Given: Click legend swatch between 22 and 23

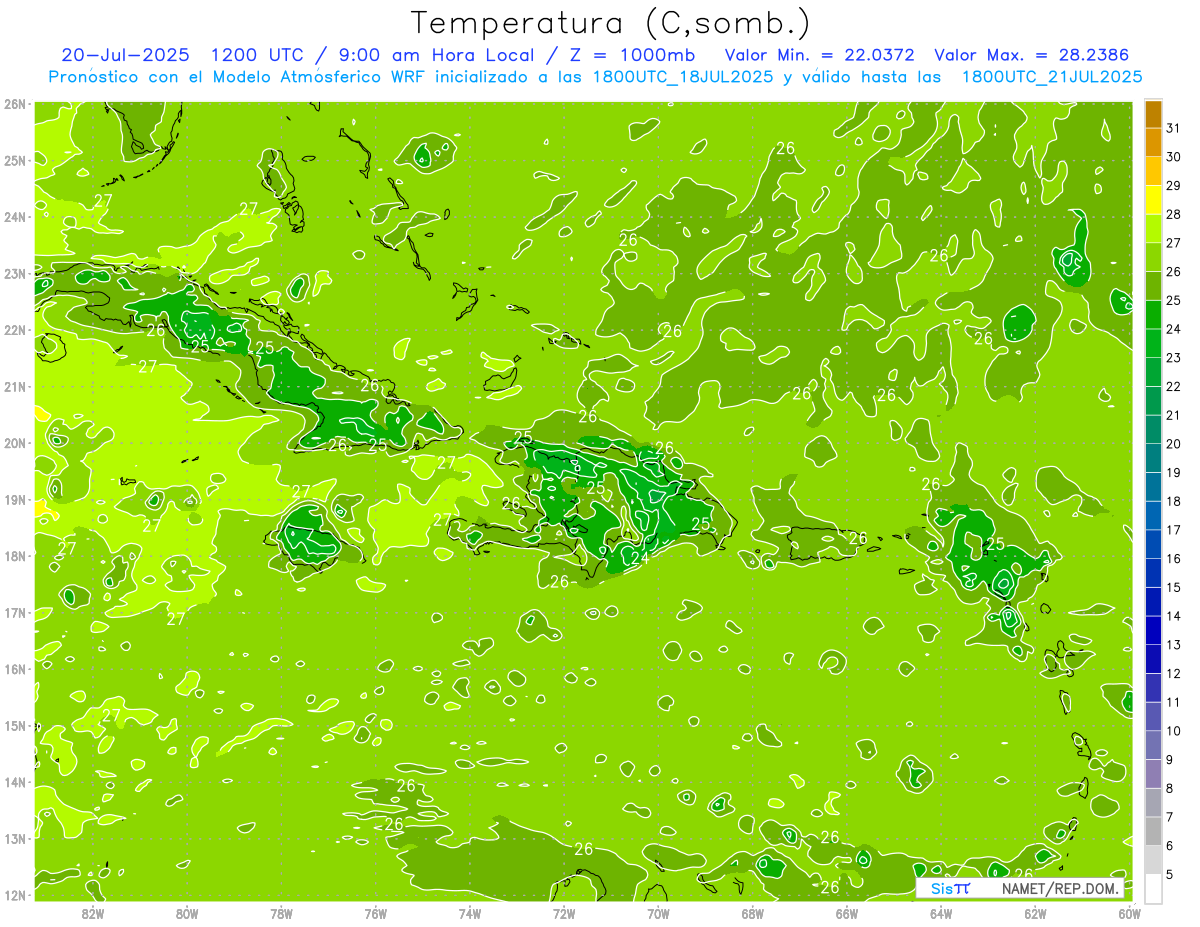Looking at the screenshot, I should click(x=1153, y=372).
